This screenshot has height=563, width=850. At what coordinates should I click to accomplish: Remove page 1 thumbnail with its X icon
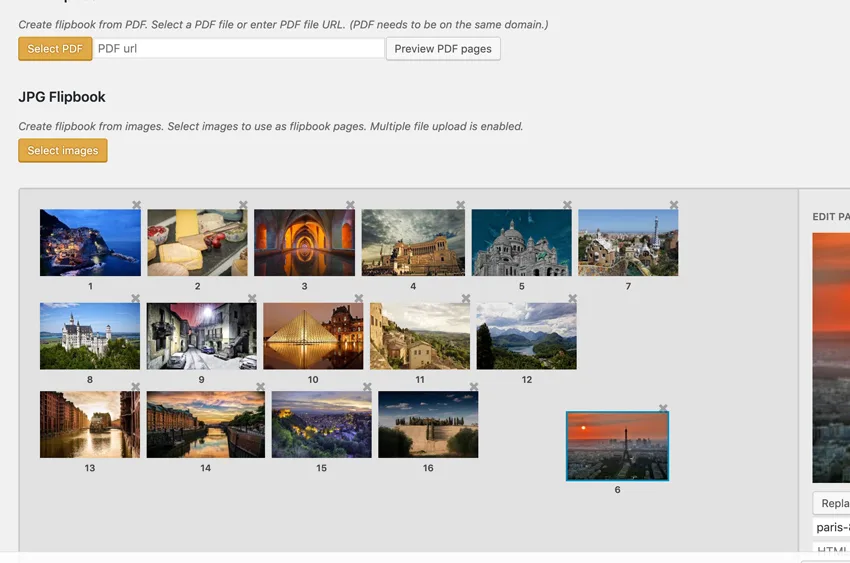pos(137,205)
